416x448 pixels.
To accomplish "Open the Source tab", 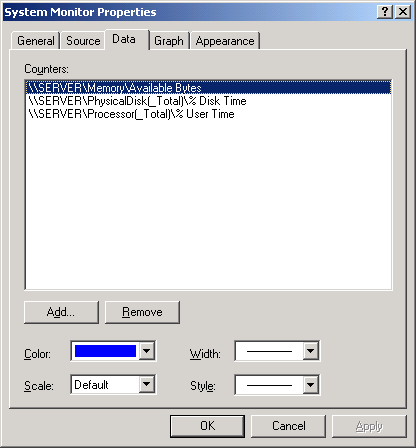I will (83, 41).
